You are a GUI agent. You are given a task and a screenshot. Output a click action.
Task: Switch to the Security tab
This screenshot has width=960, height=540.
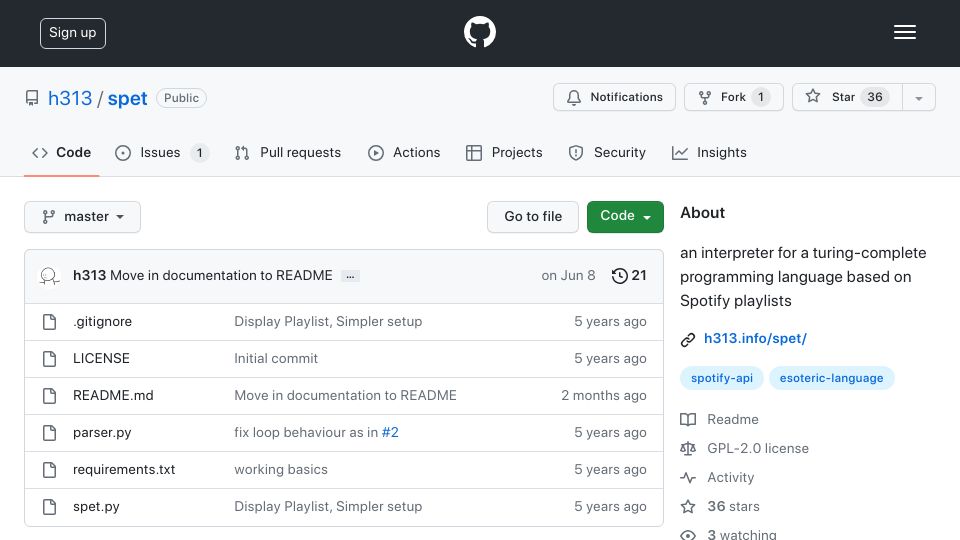pyautogui.click(x=607, y=152)
